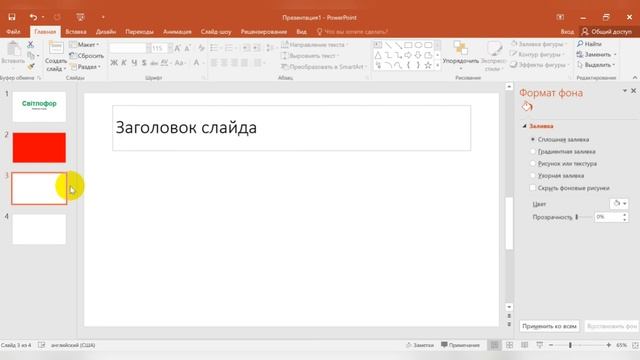Select the star shape in shapes gallery

428,65
